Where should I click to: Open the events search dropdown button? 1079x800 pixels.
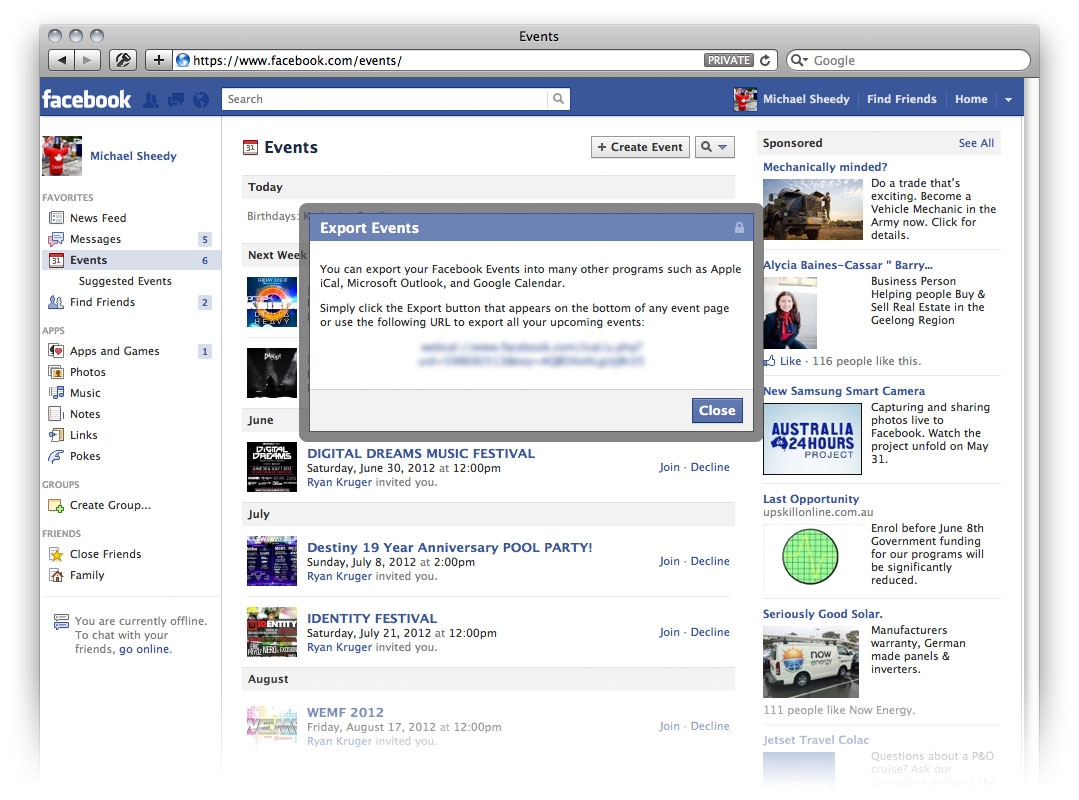(x=714, y=147)
